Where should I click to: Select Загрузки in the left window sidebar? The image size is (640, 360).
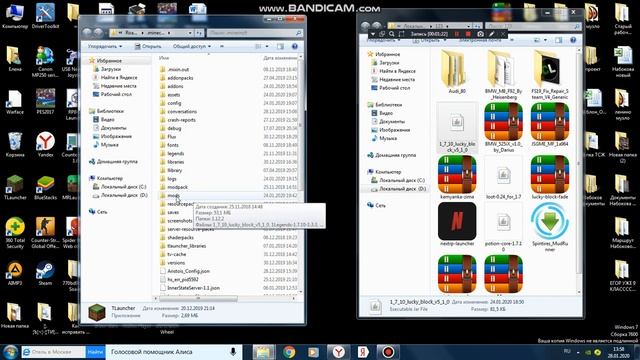point(111,69)
